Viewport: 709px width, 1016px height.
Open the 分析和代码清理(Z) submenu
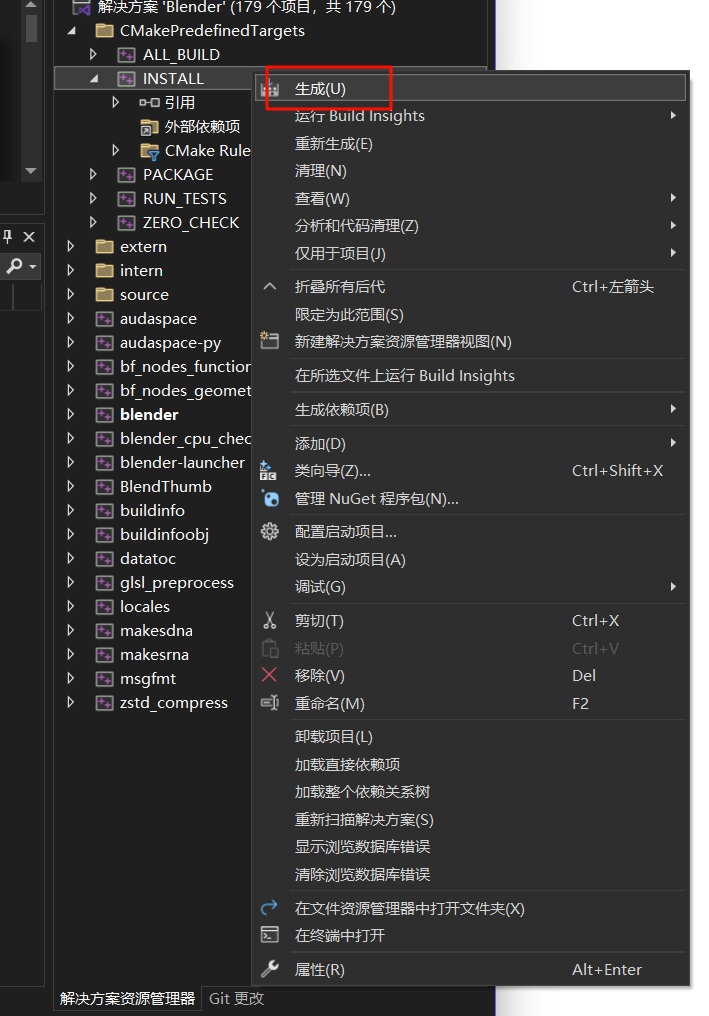[x=471, y=225]
